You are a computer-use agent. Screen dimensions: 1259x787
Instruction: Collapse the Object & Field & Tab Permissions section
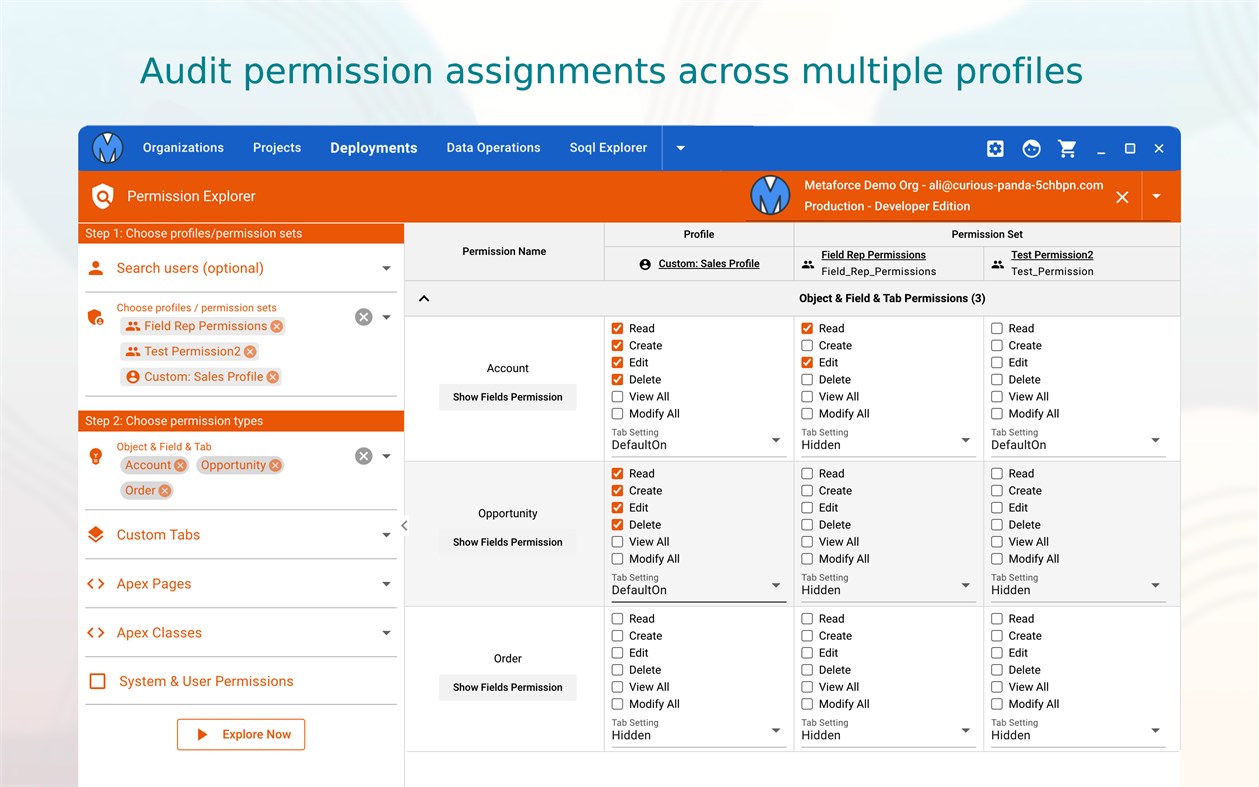point(424,298)
